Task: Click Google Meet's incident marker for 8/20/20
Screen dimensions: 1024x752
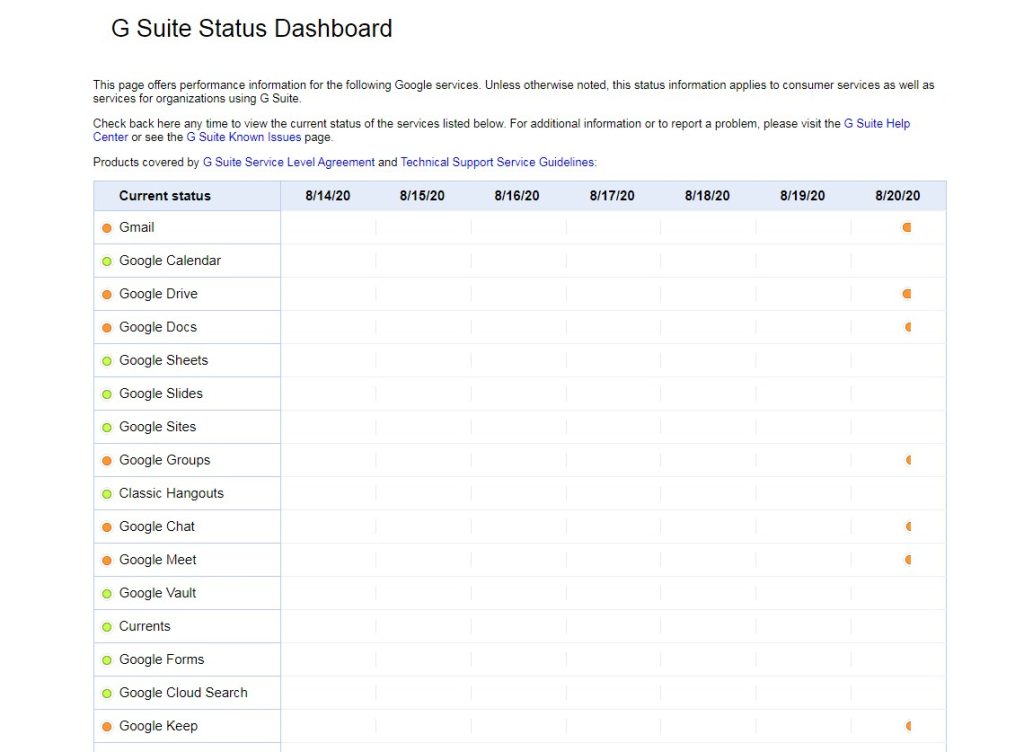Action: [907, 560]
